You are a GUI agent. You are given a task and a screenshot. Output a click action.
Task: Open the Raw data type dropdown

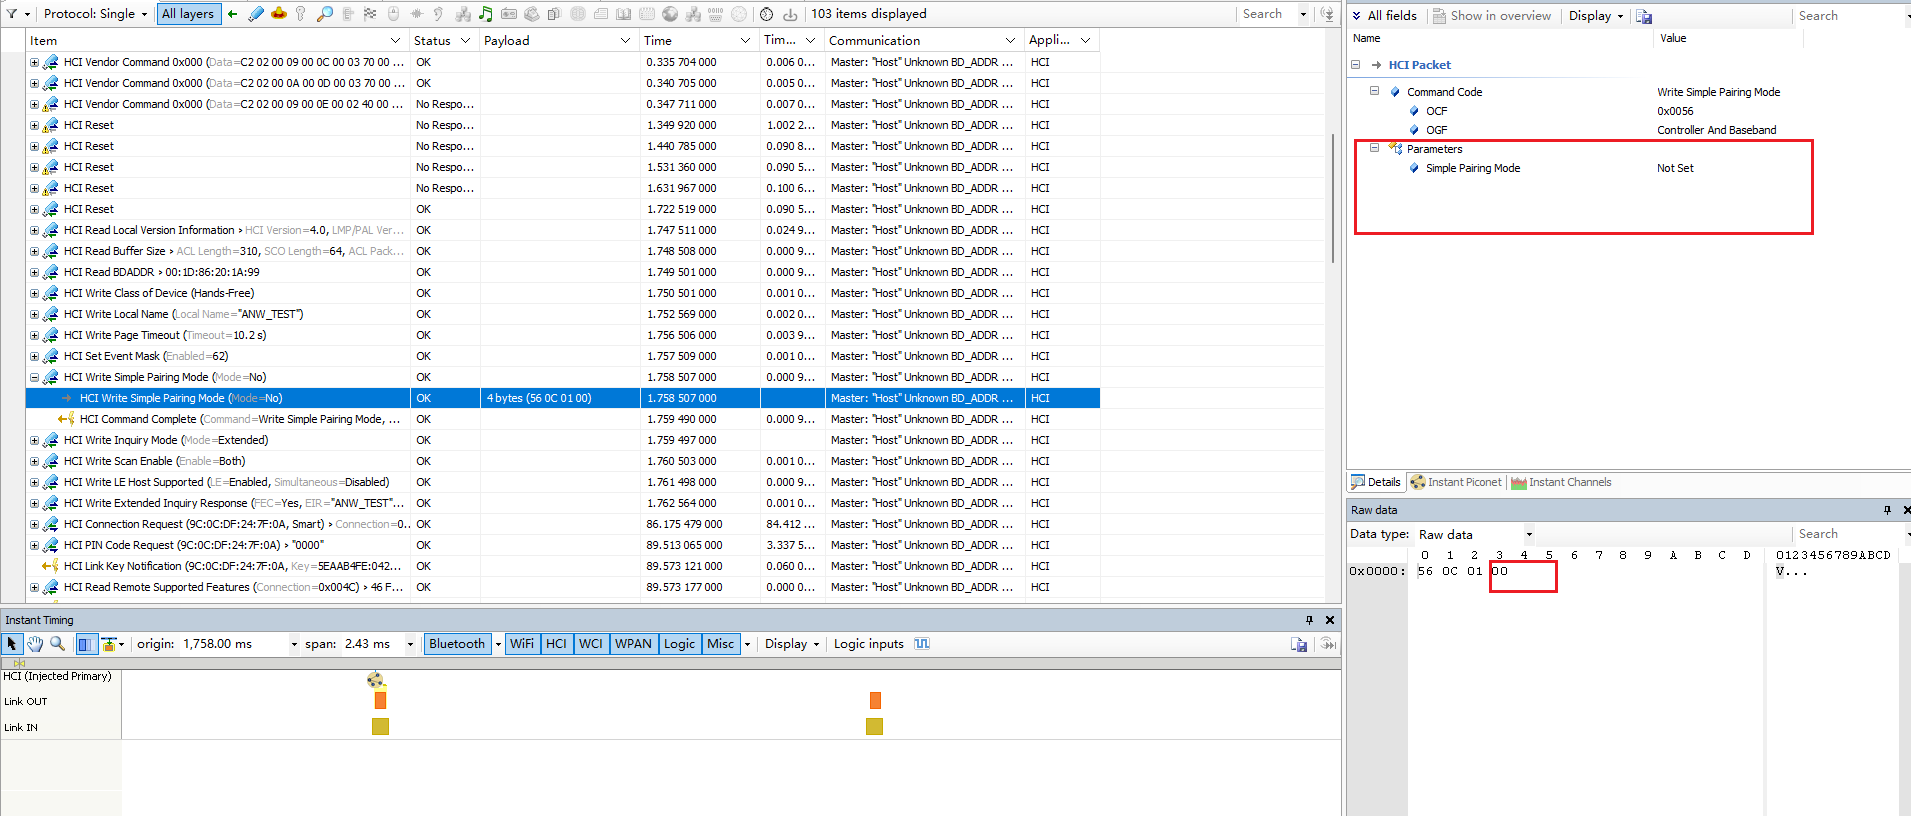(x=1529, y=534)
